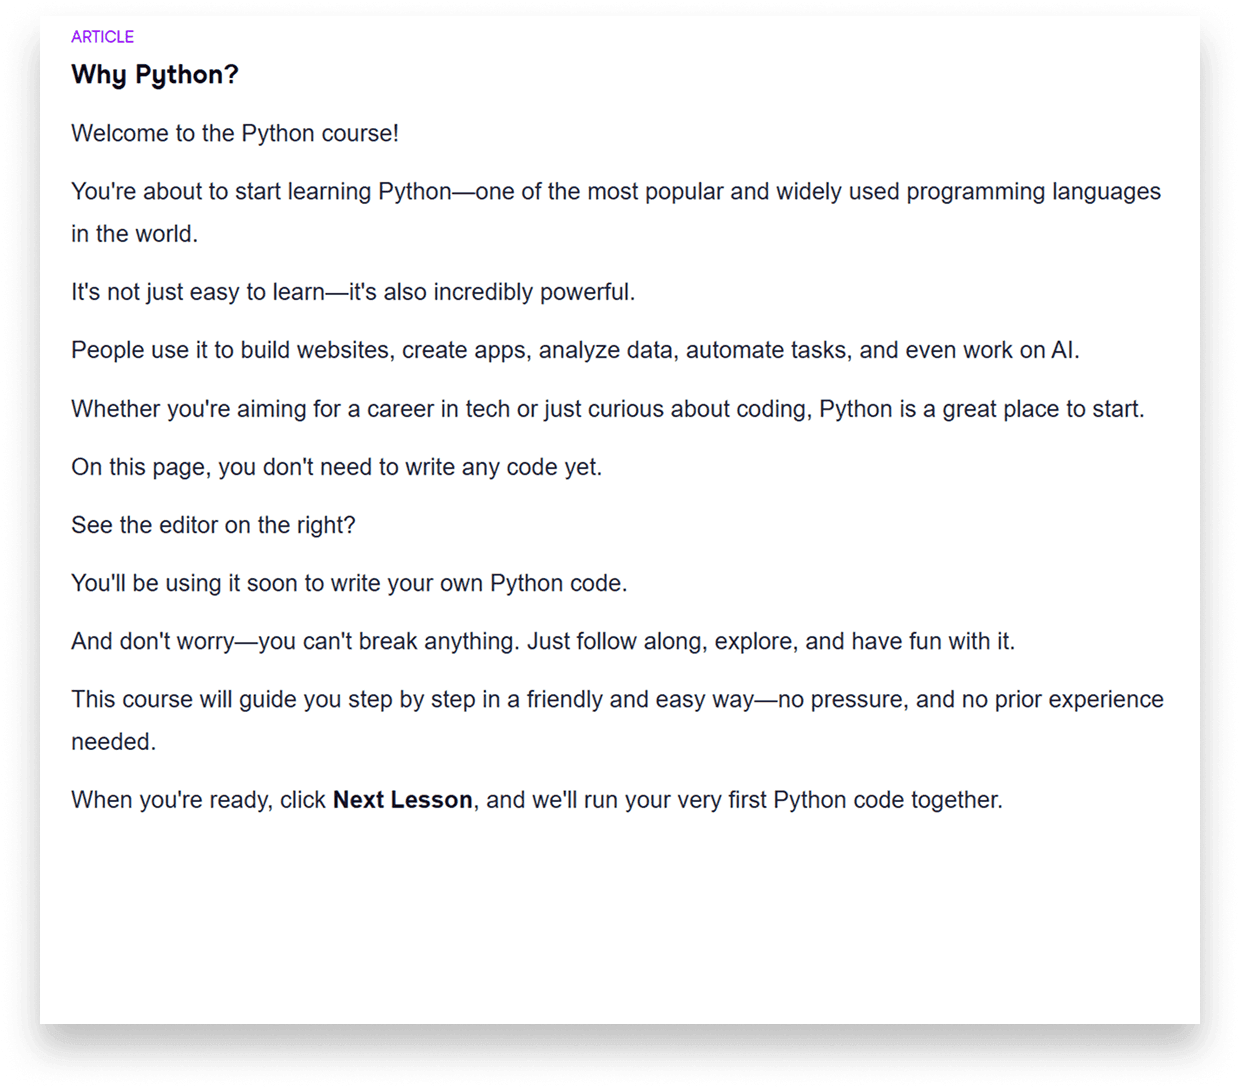This screenshot has height=1088, width=1240.
Task: Click the line "You'll be using it soon"
Action: pyautogui.click(x=200, y=584)
